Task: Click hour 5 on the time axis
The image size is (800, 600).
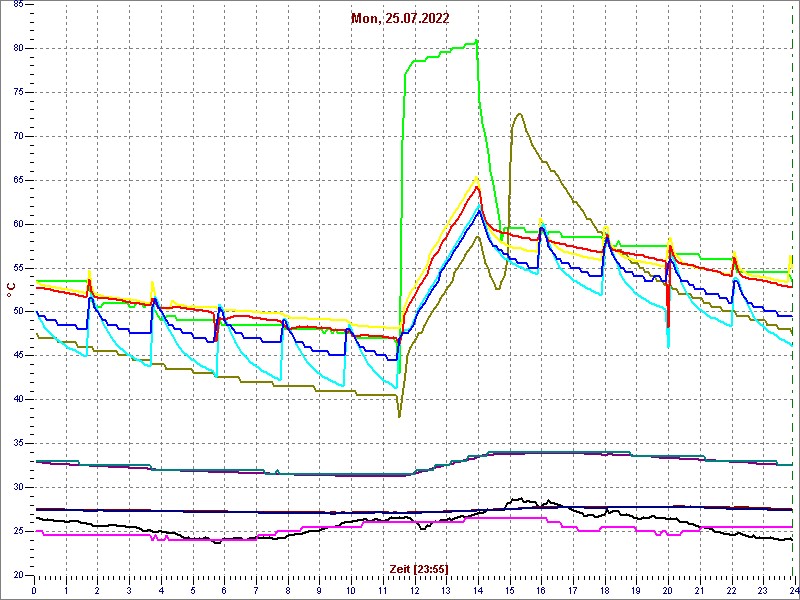Action: click(193, 590)
